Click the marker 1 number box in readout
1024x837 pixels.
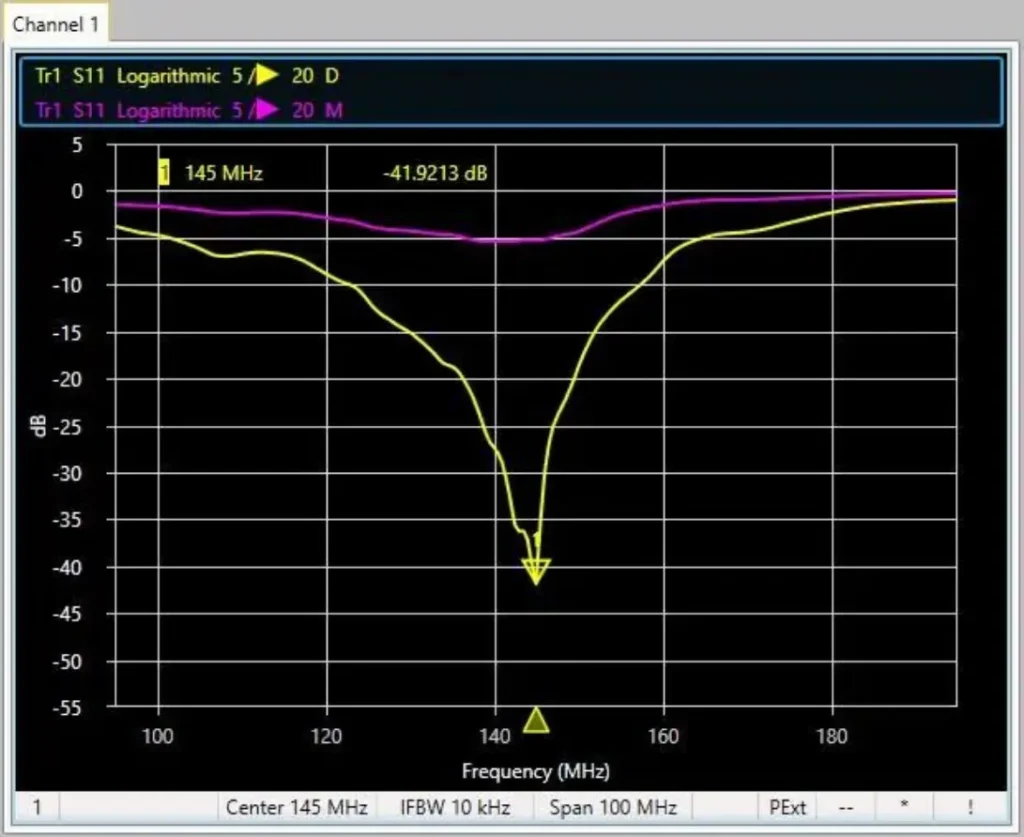164,173
